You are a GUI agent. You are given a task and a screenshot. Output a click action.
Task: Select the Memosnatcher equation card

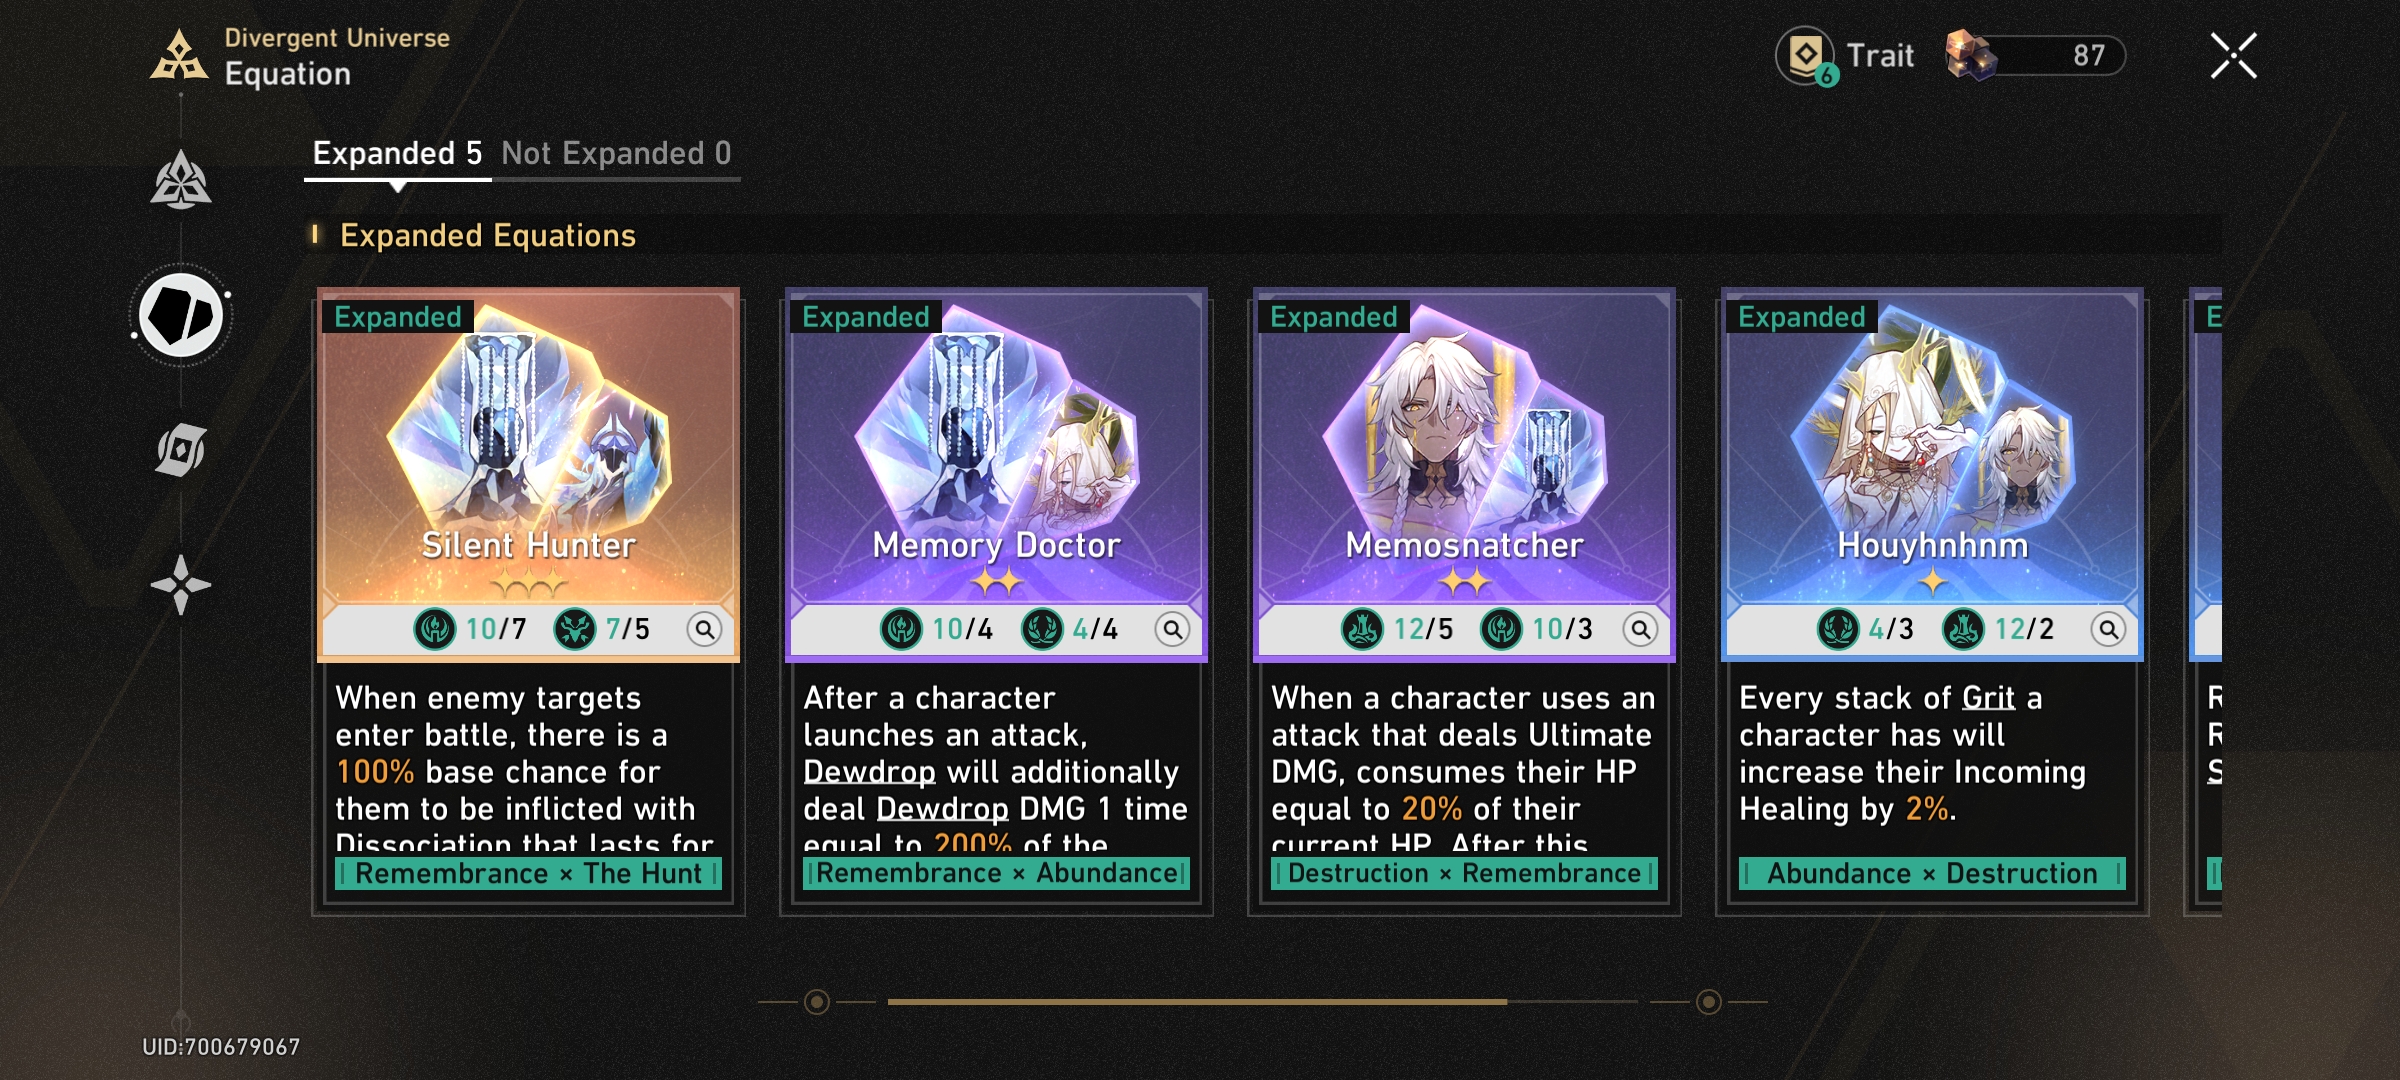(1464, 600)
